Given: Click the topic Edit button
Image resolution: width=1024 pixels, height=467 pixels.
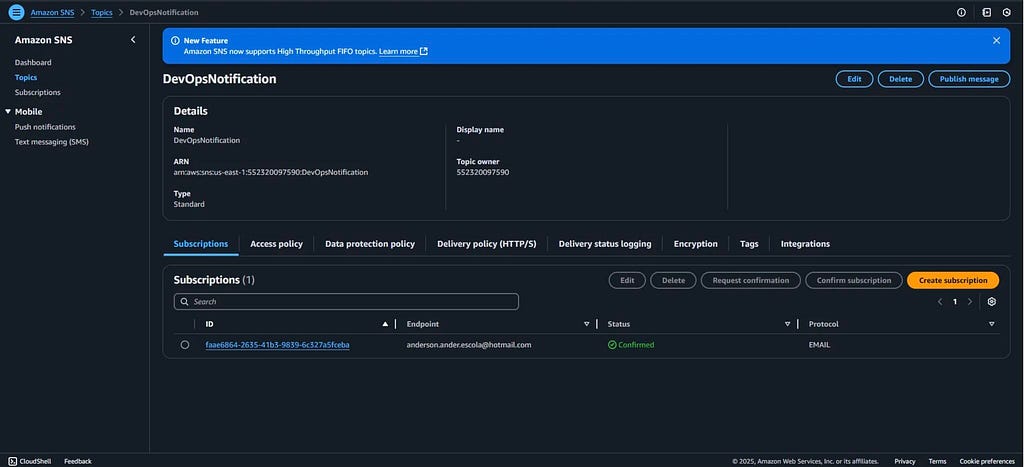Looking at the screenshot, I should point(854,79).
